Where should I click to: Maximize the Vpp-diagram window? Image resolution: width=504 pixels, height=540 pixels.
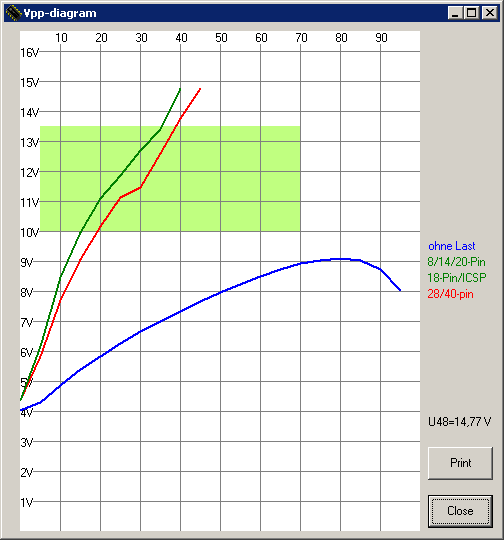click(471, 13)
